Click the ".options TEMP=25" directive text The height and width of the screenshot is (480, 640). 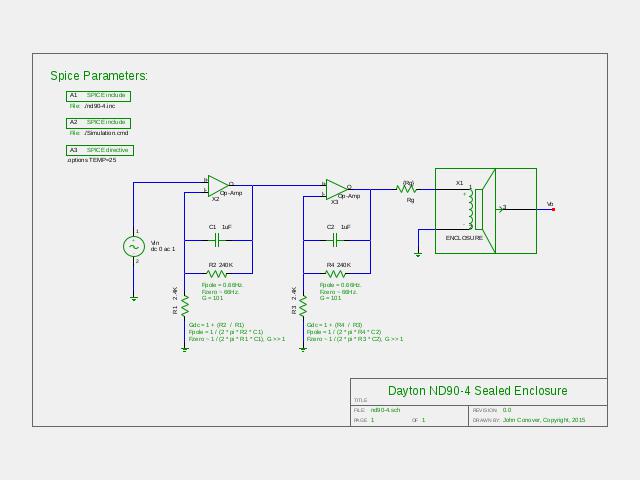[x=92, y=160]
